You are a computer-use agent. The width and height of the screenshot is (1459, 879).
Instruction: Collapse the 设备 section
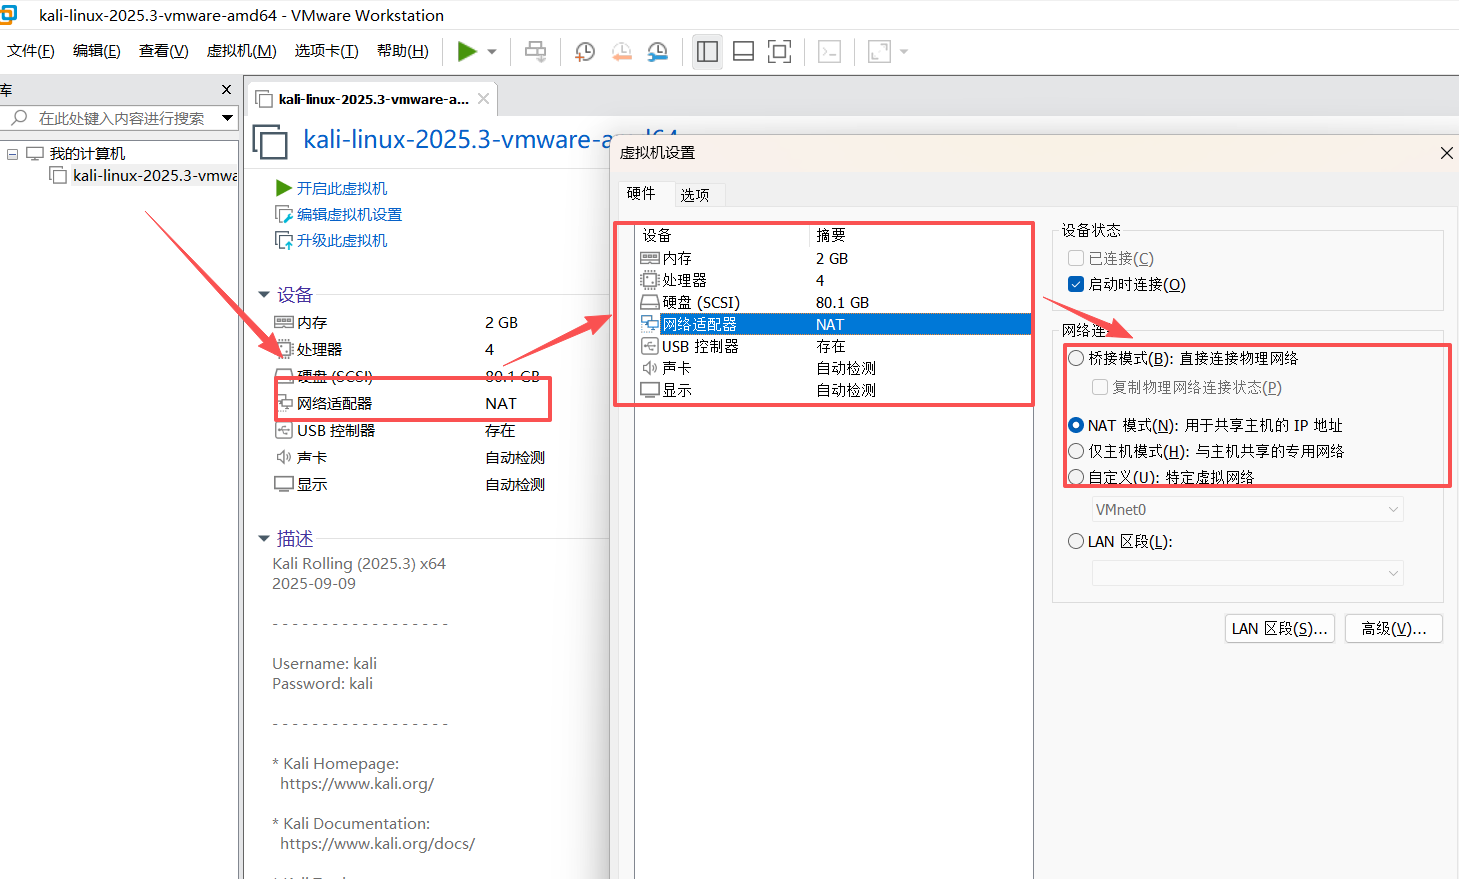pyautogui.click(x=264, y=295)
